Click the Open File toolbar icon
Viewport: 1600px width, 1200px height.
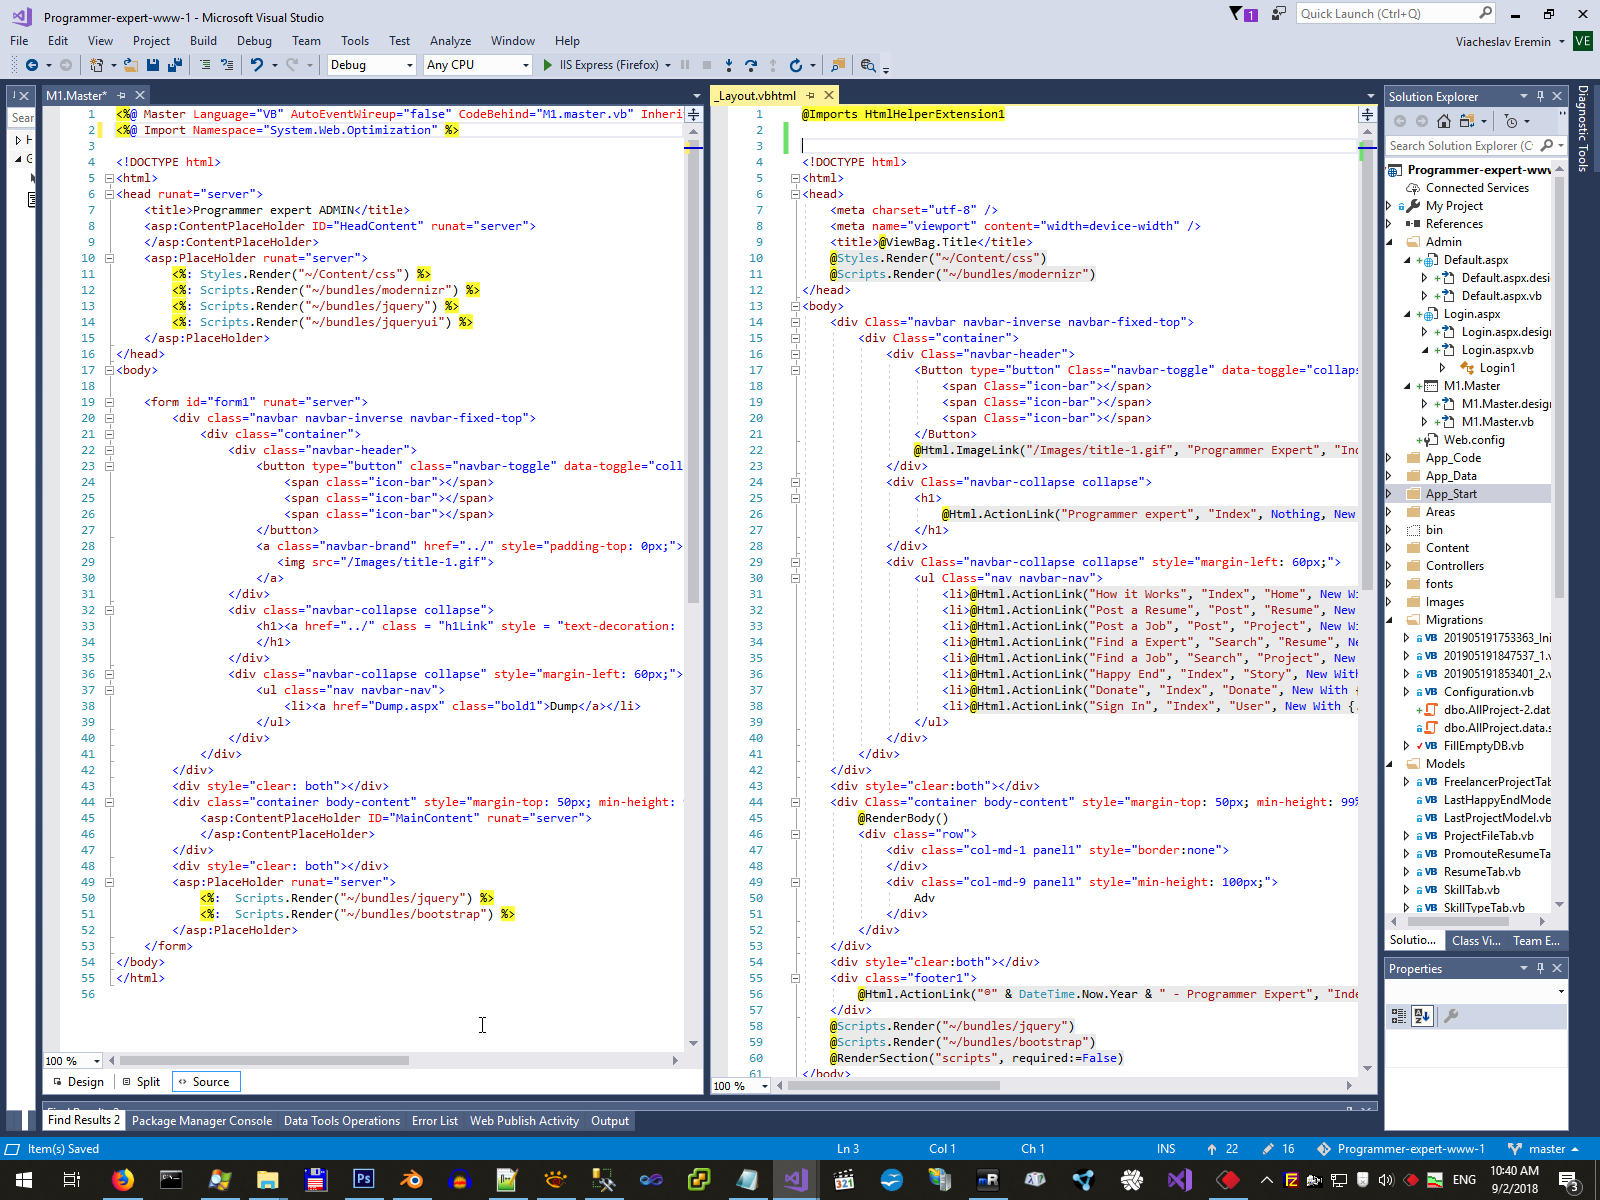tap(130, 65)
